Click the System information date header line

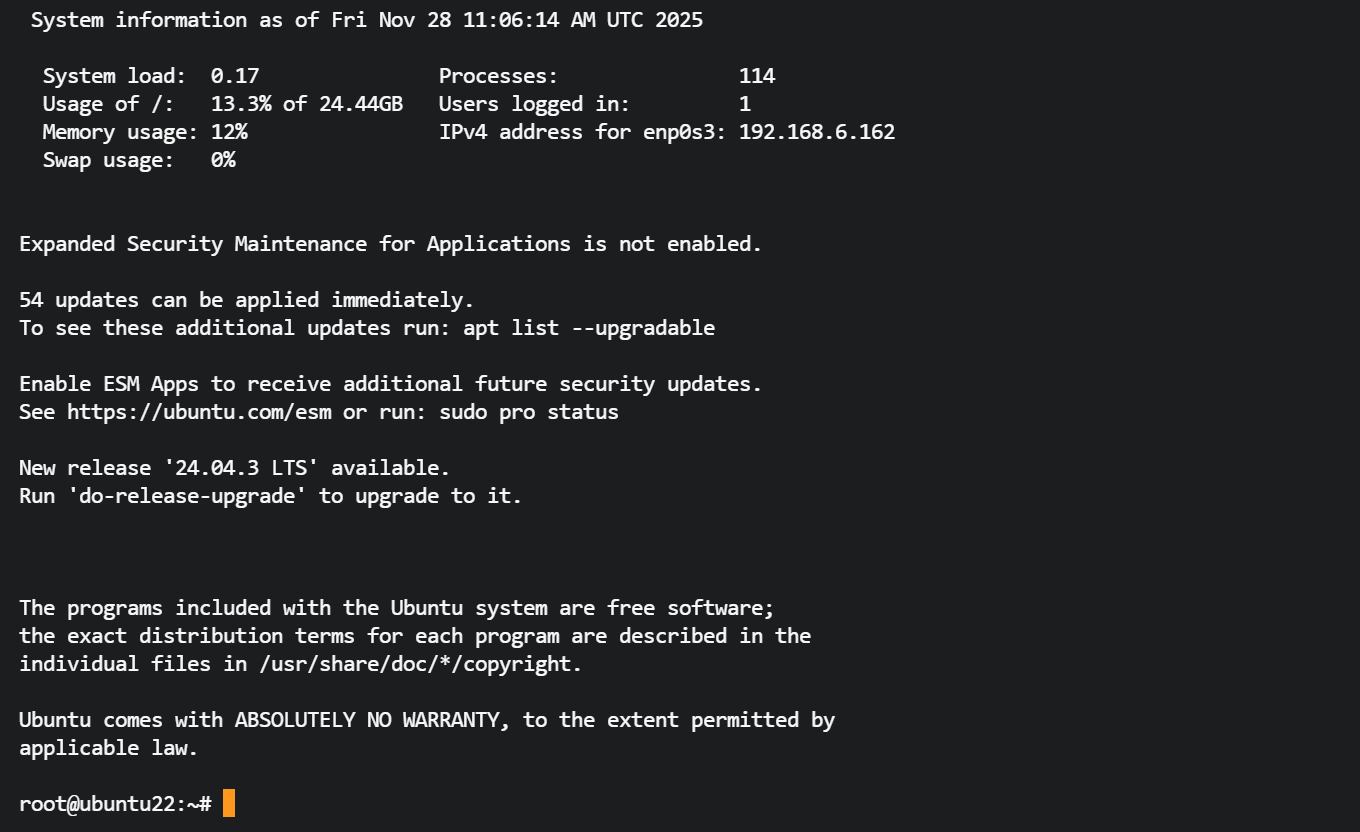366,20
